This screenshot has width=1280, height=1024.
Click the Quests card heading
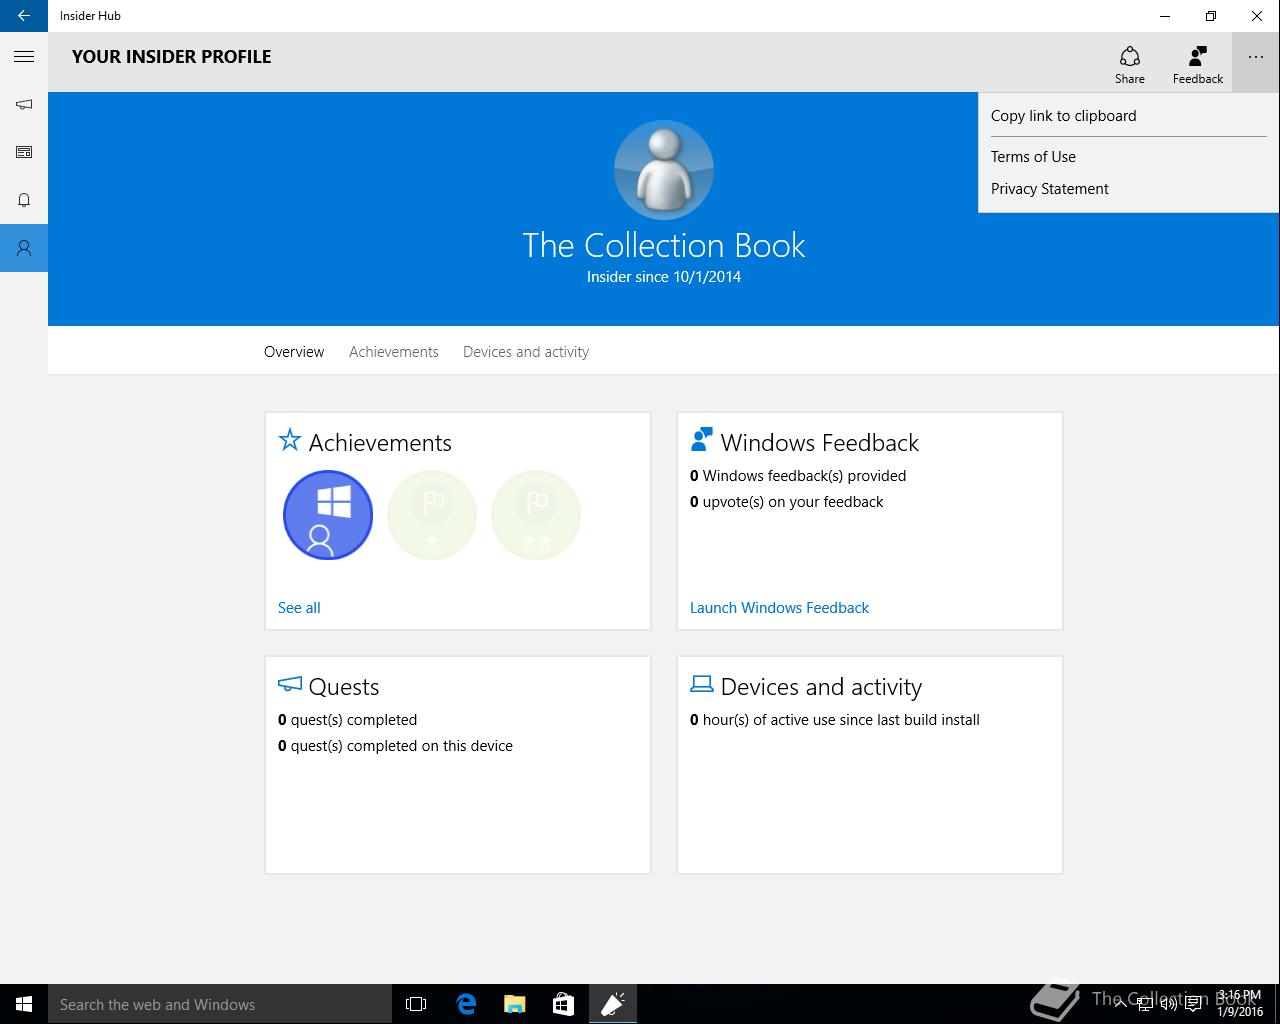point(344,687)
